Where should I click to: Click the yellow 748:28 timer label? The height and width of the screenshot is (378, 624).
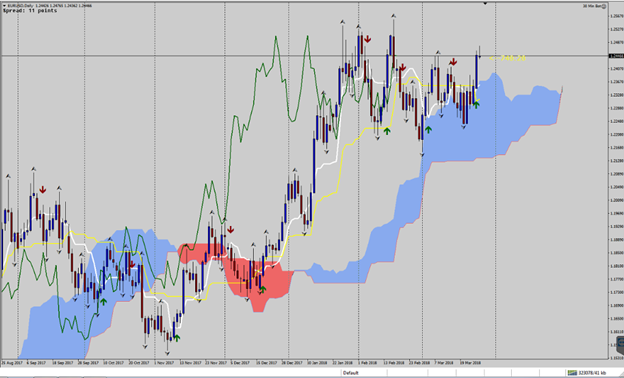[x=507, y=58]
